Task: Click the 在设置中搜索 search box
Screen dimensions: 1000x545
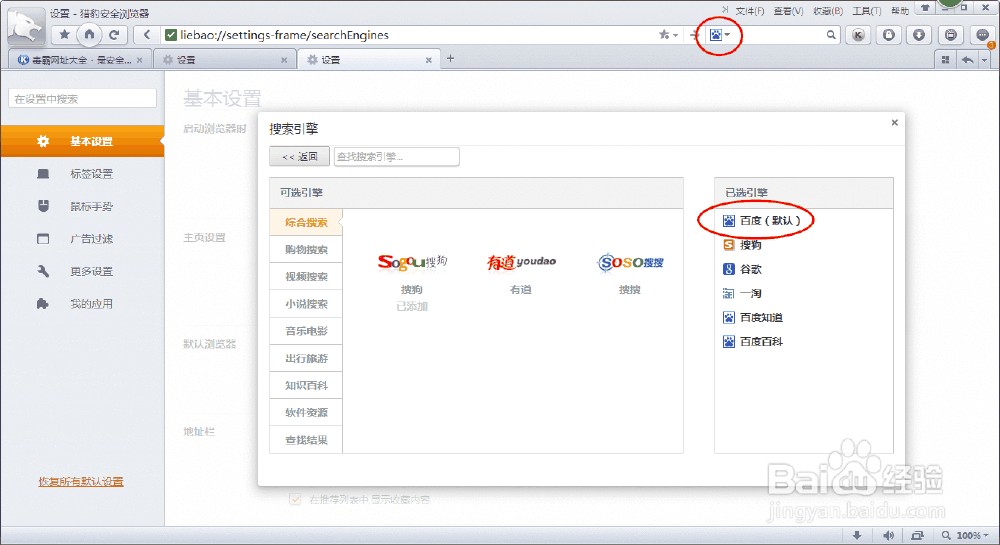Action: [x=82, y=99]
